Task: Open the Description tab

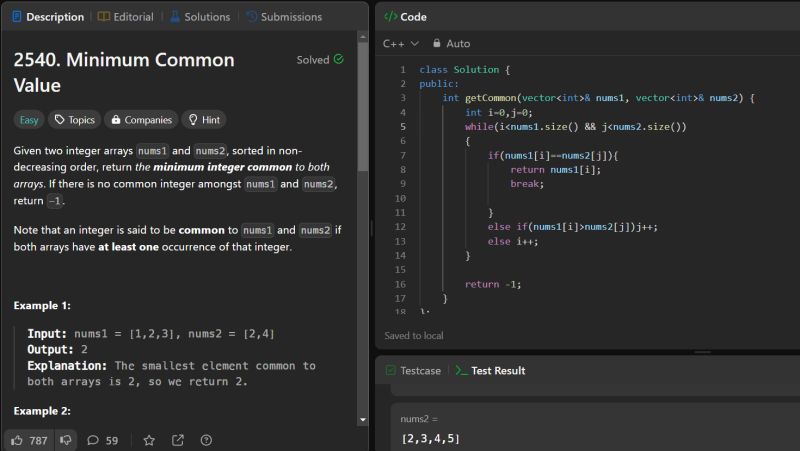Action: pyautogui.click(x=48, y=17)
